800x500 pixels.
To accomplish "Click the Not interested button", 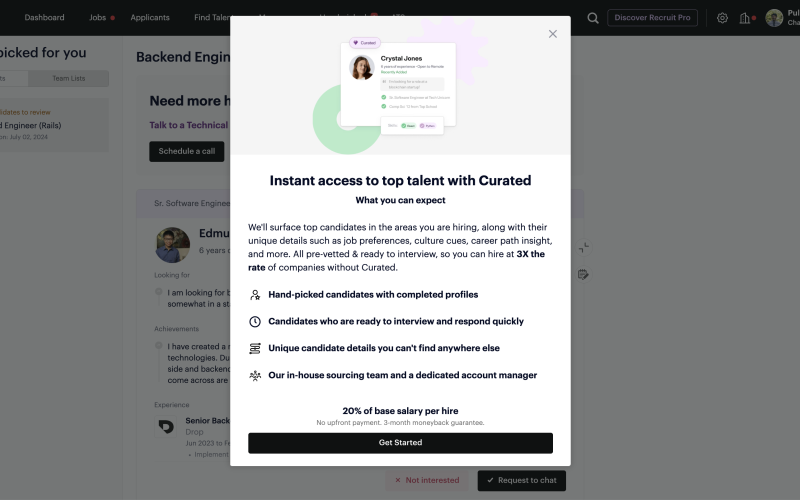I will pos(427,480).
